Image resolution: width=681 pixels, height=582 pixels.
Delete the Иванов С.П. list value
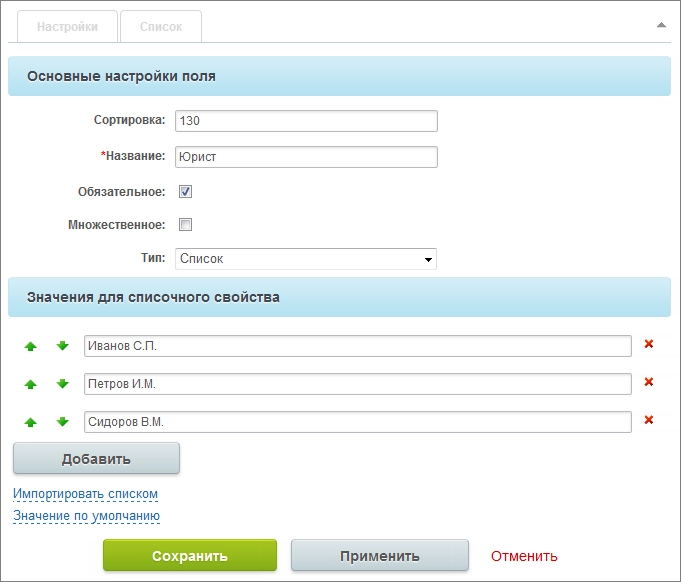coord(649,345)
